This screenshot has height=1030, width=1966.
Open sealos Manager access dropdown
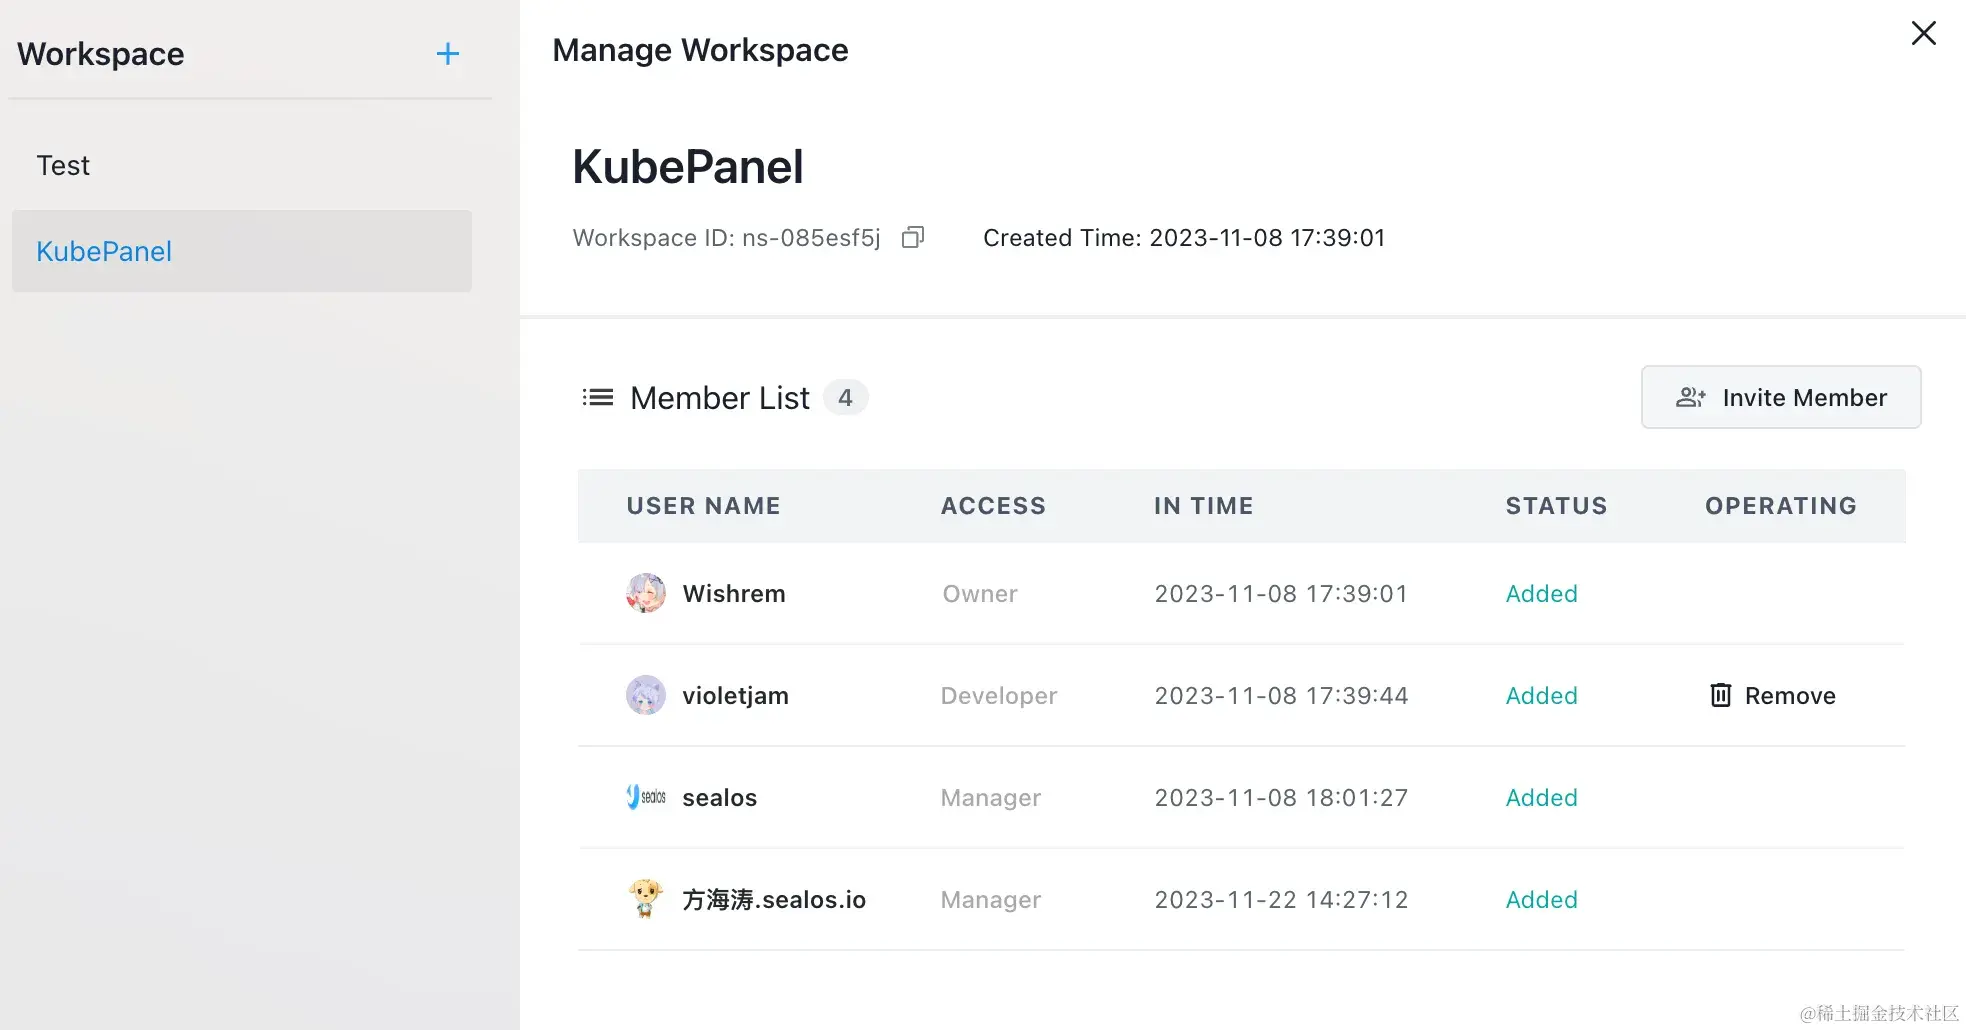coord(991,797)
